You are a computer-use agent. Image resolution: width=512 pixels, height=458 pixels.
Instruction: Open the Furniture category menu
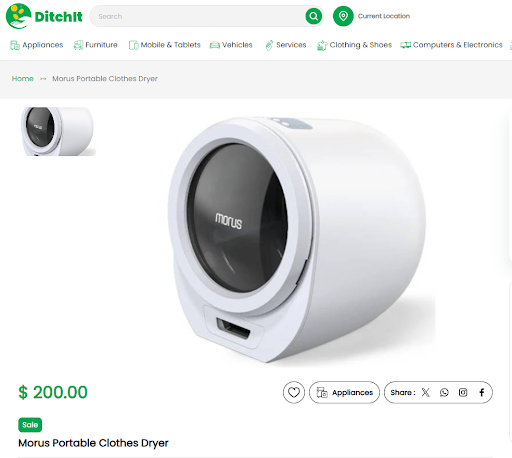96,45
